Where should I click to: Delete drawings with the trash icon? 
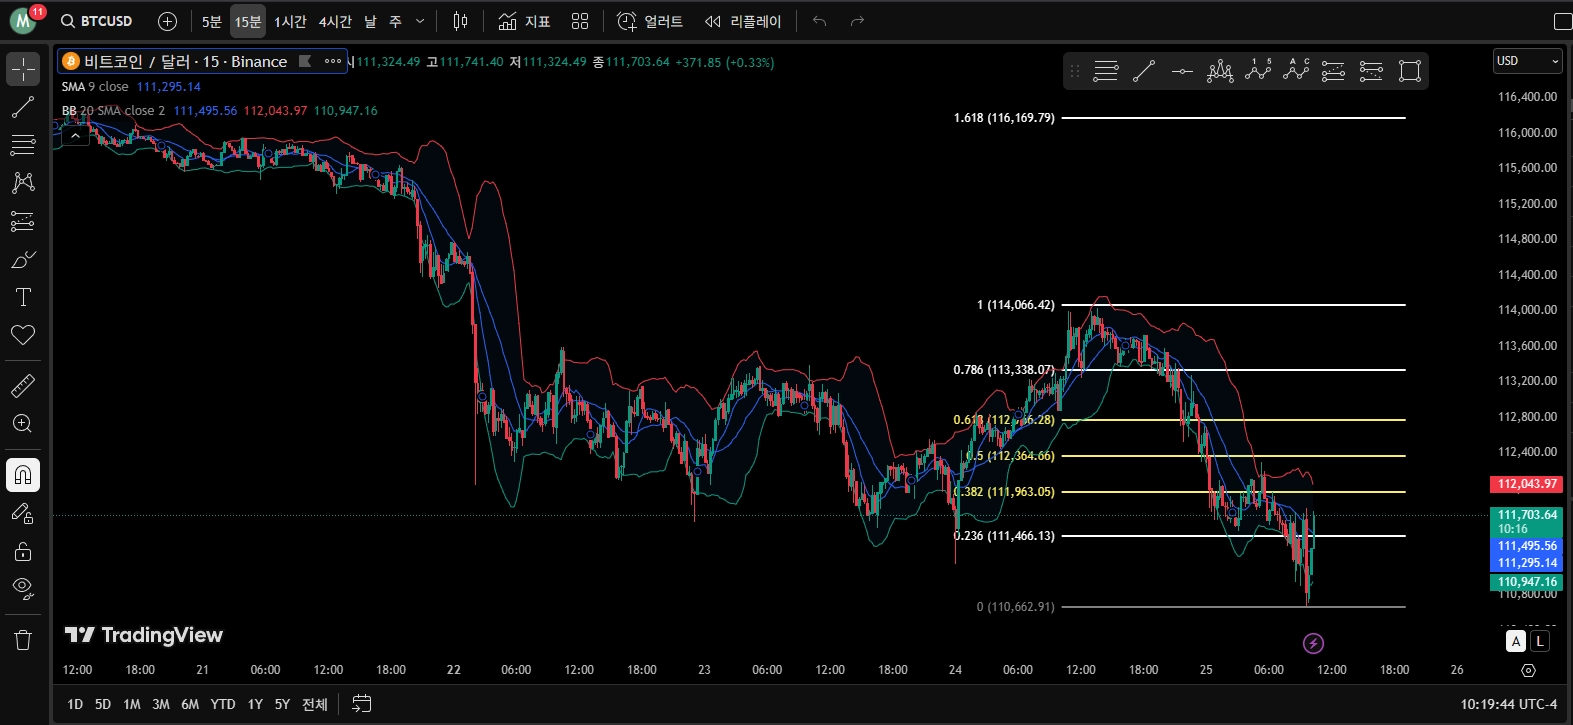click(x=23, y=640)
